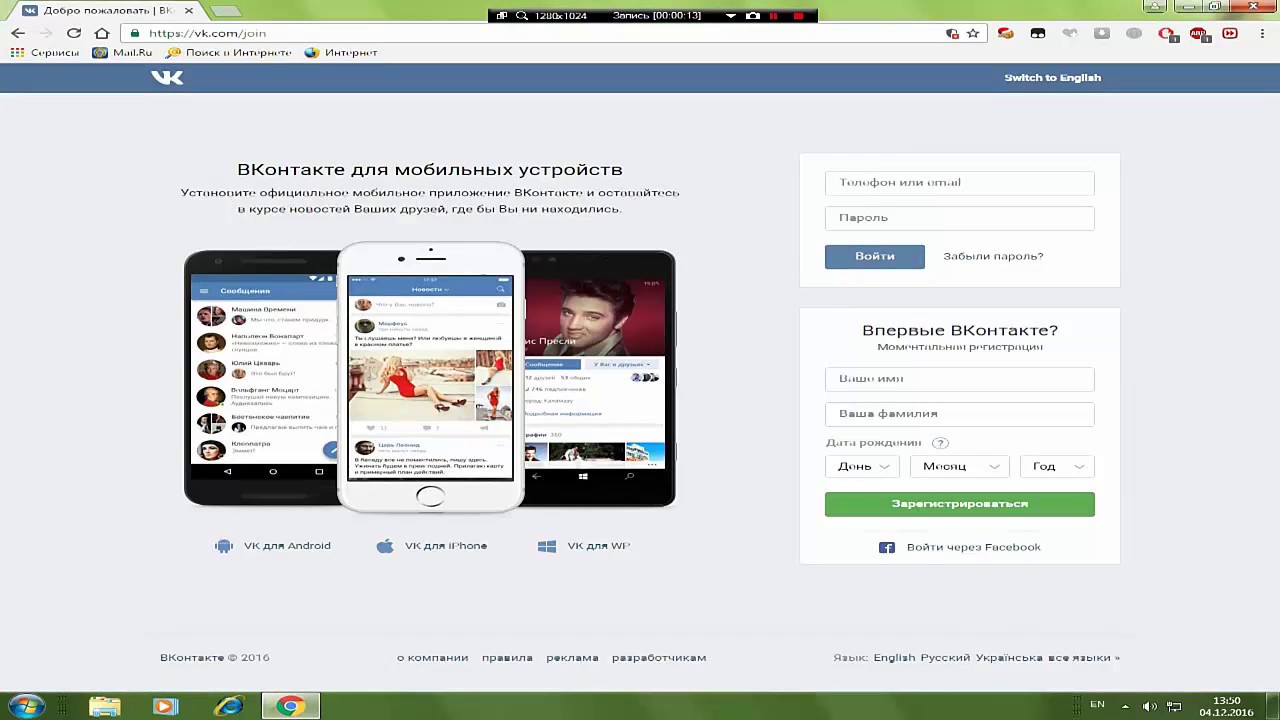Click the camera snapshot icon in recorder bar

coord(753,16)
